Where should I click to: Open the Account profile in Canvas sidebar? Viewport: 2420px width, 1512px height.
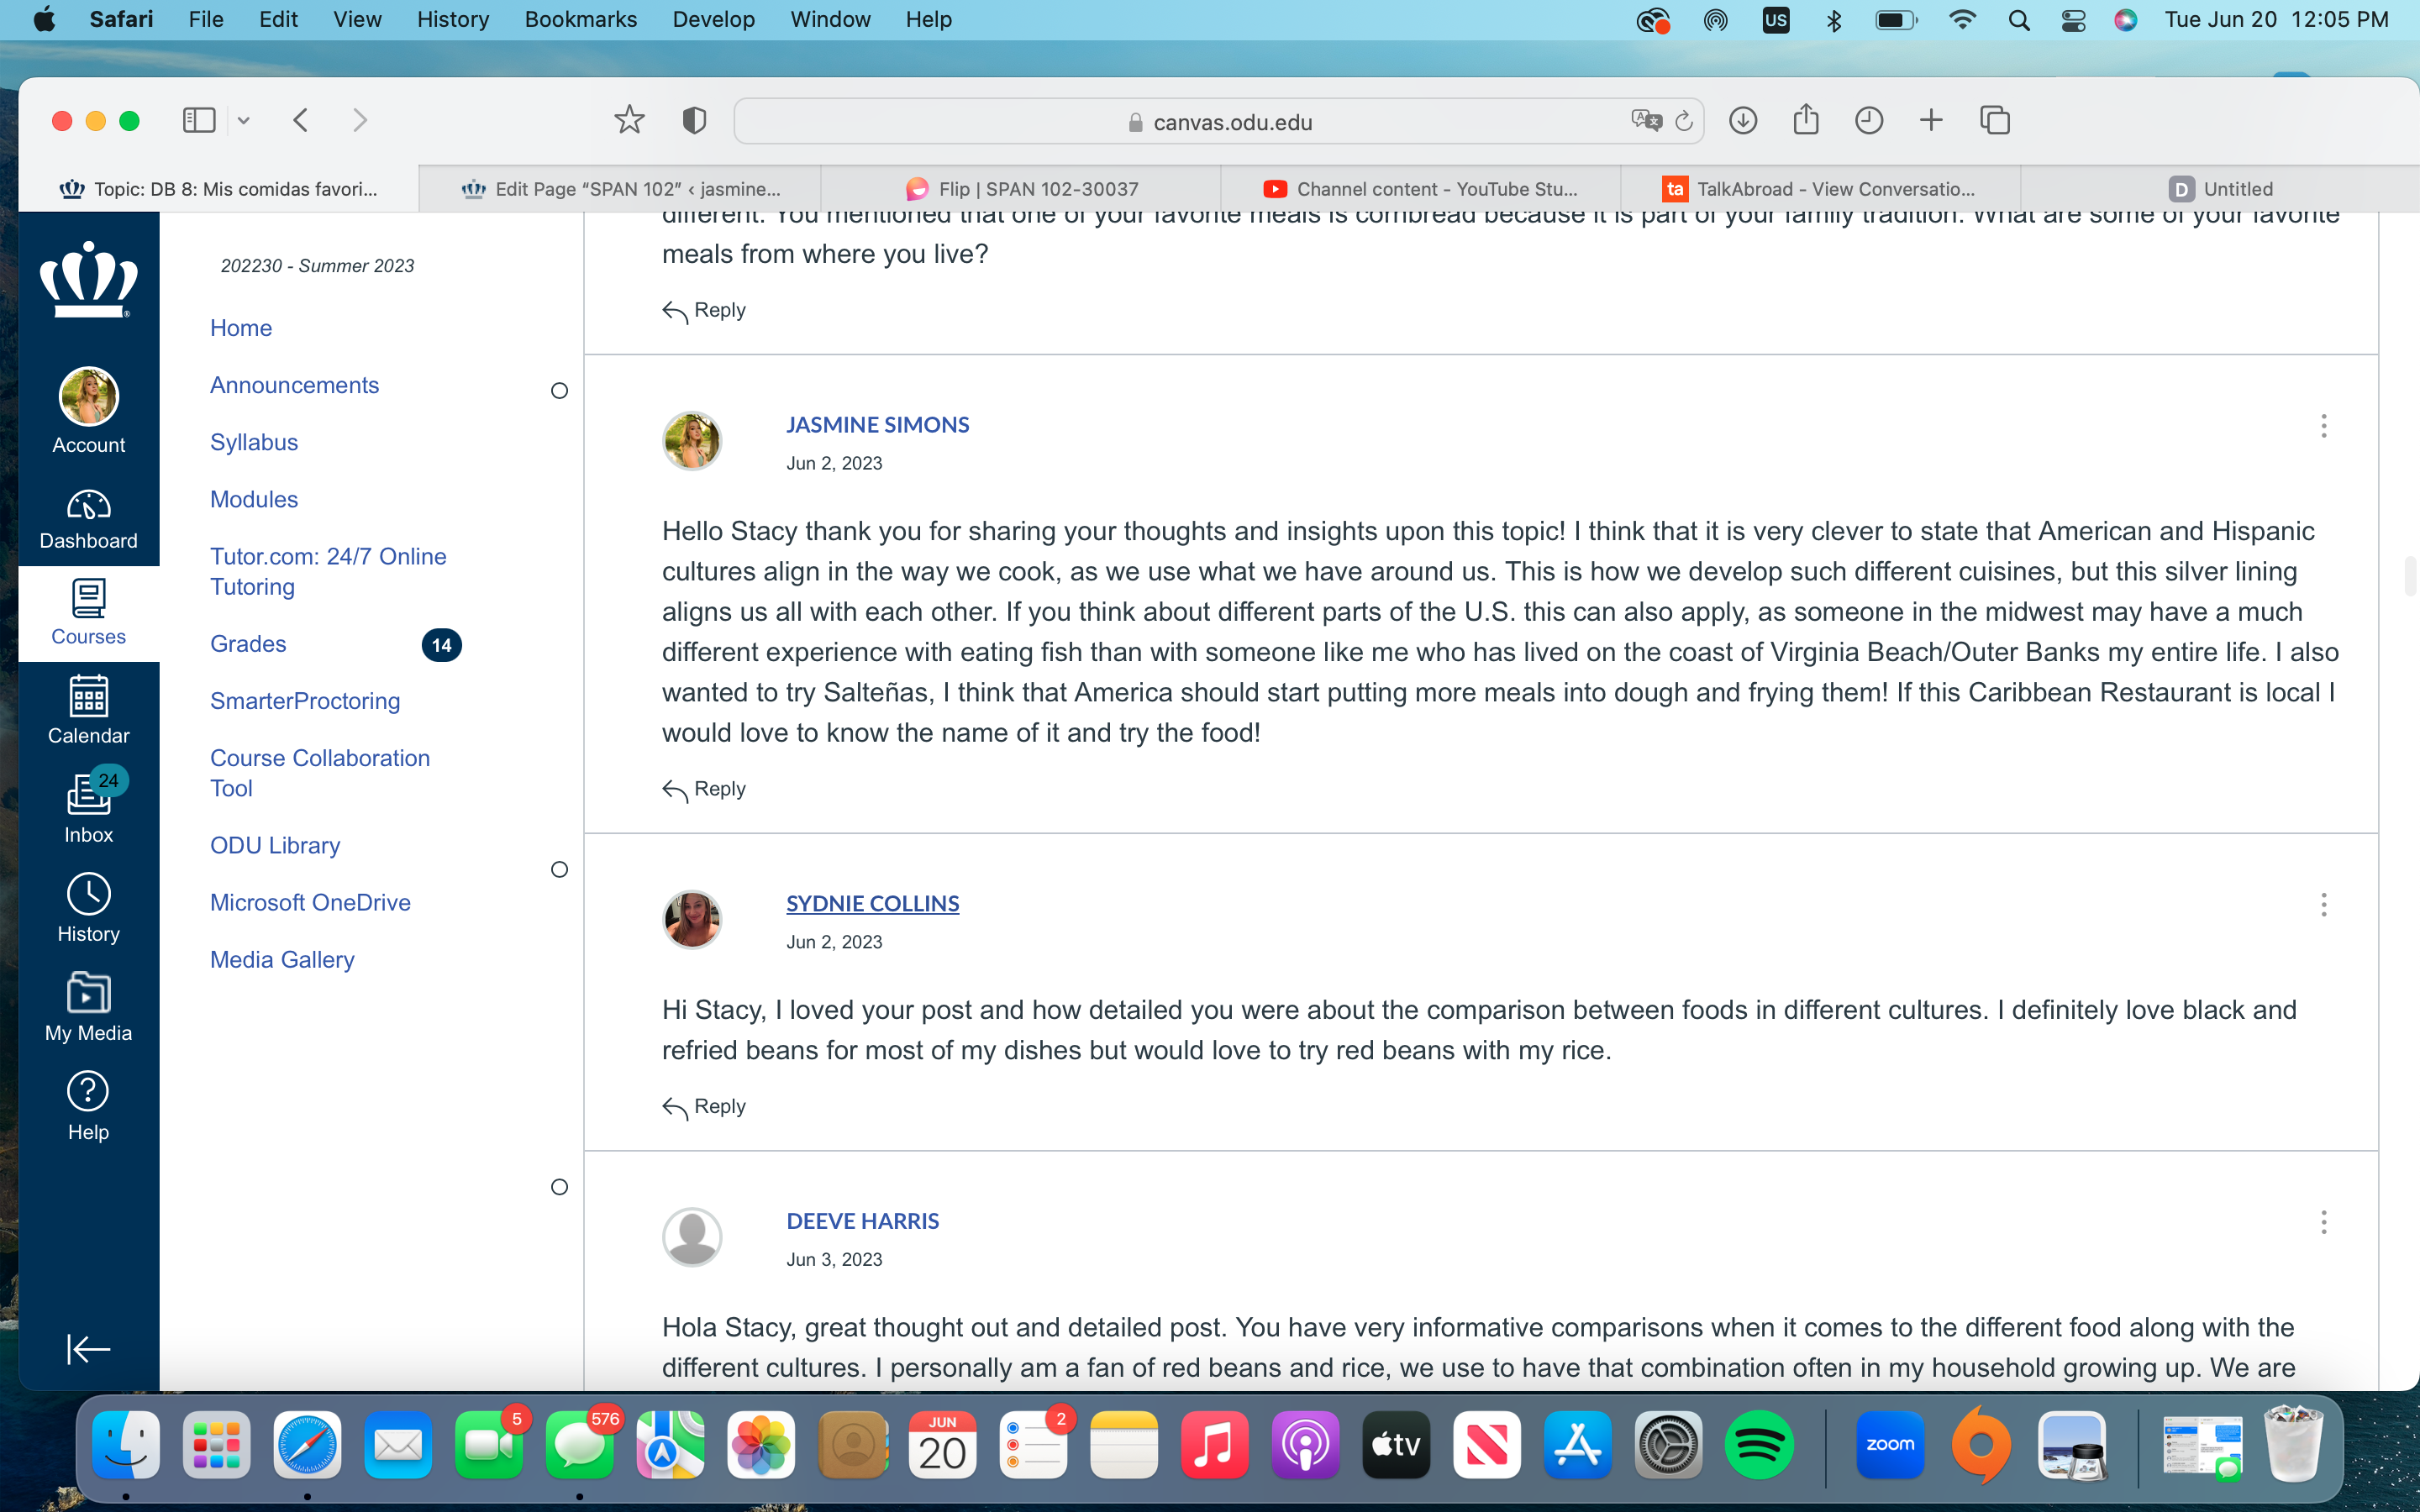(88, 411)
